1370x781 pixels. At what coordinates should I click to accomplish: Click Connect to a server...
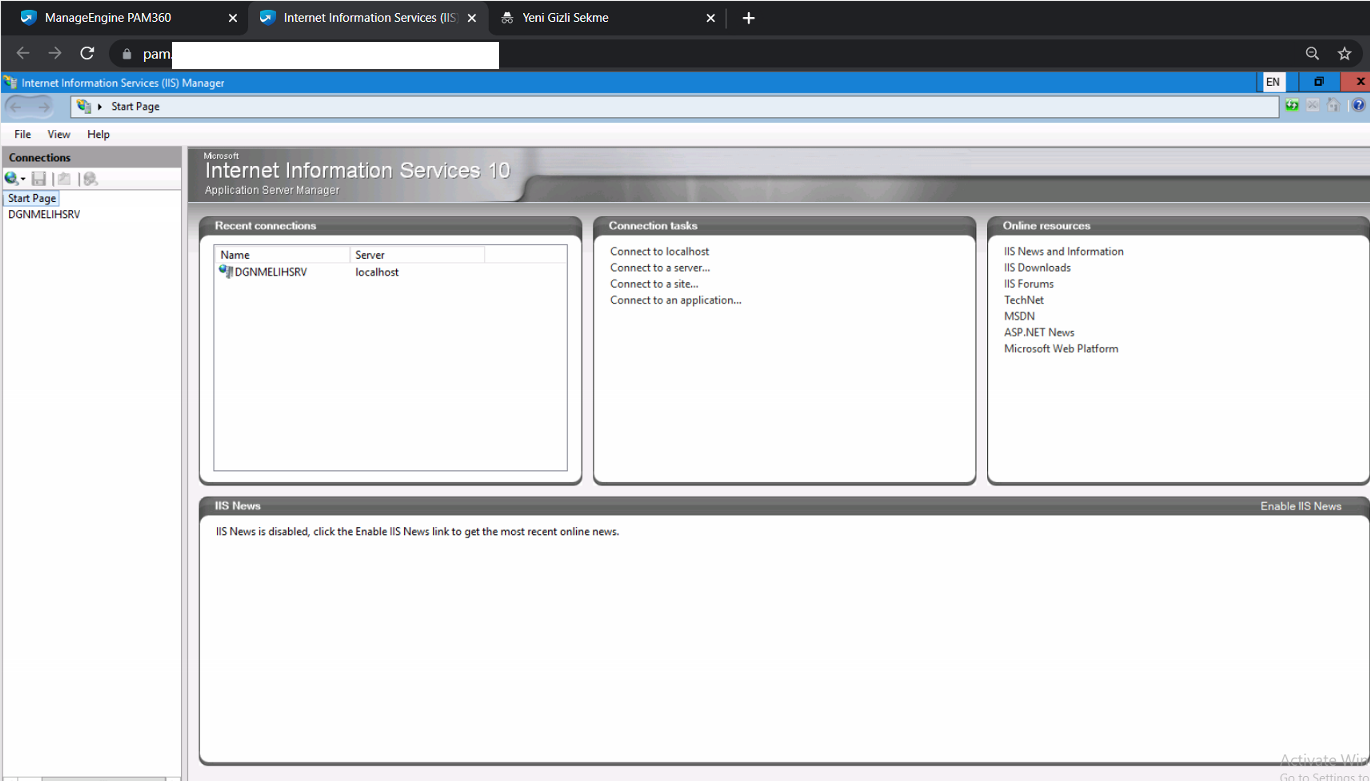tap(660, 267)
